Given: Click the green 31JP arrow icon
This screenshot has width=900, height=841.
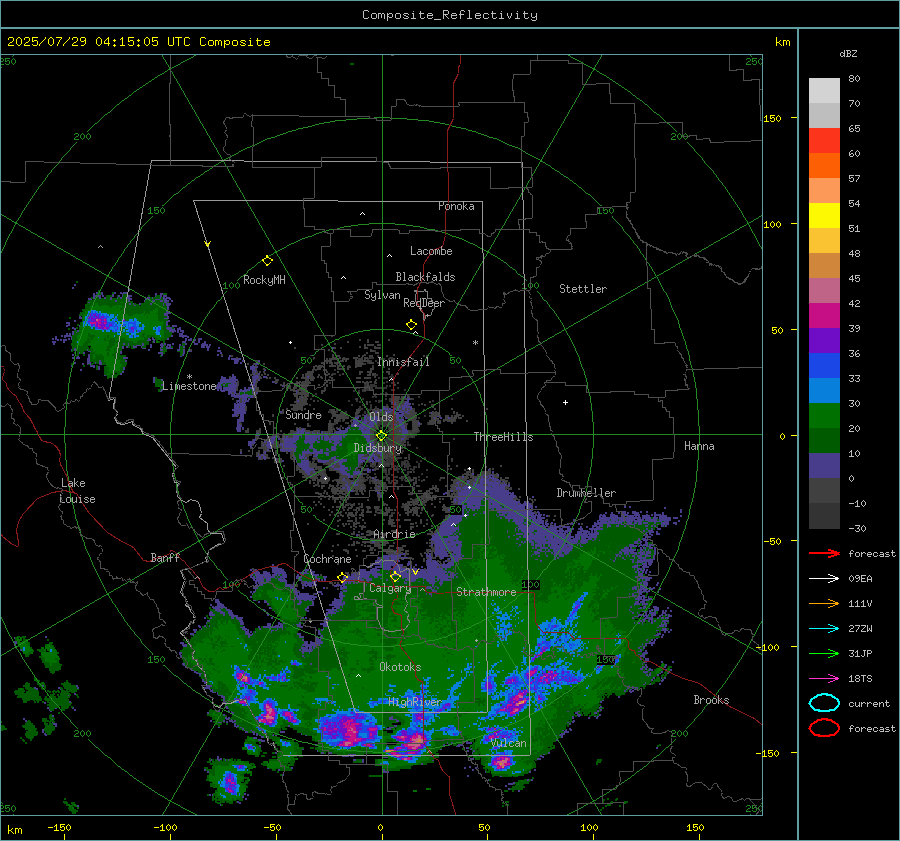Looking at the screenshot, I should click(824, 653).
